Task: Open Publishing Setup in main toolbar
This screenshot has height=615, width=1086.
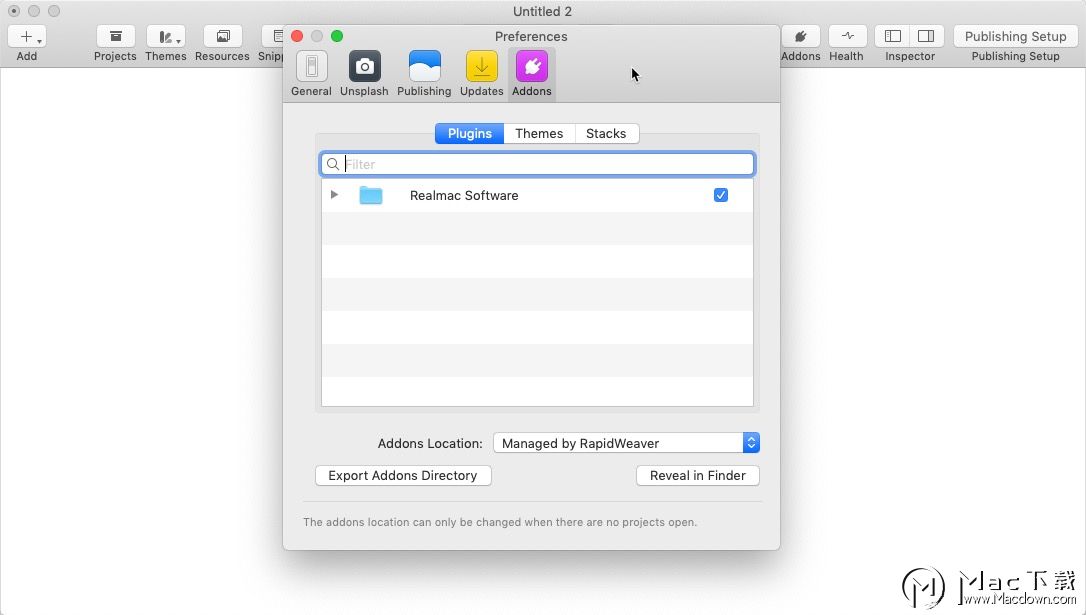Action: pos(1015,37)
